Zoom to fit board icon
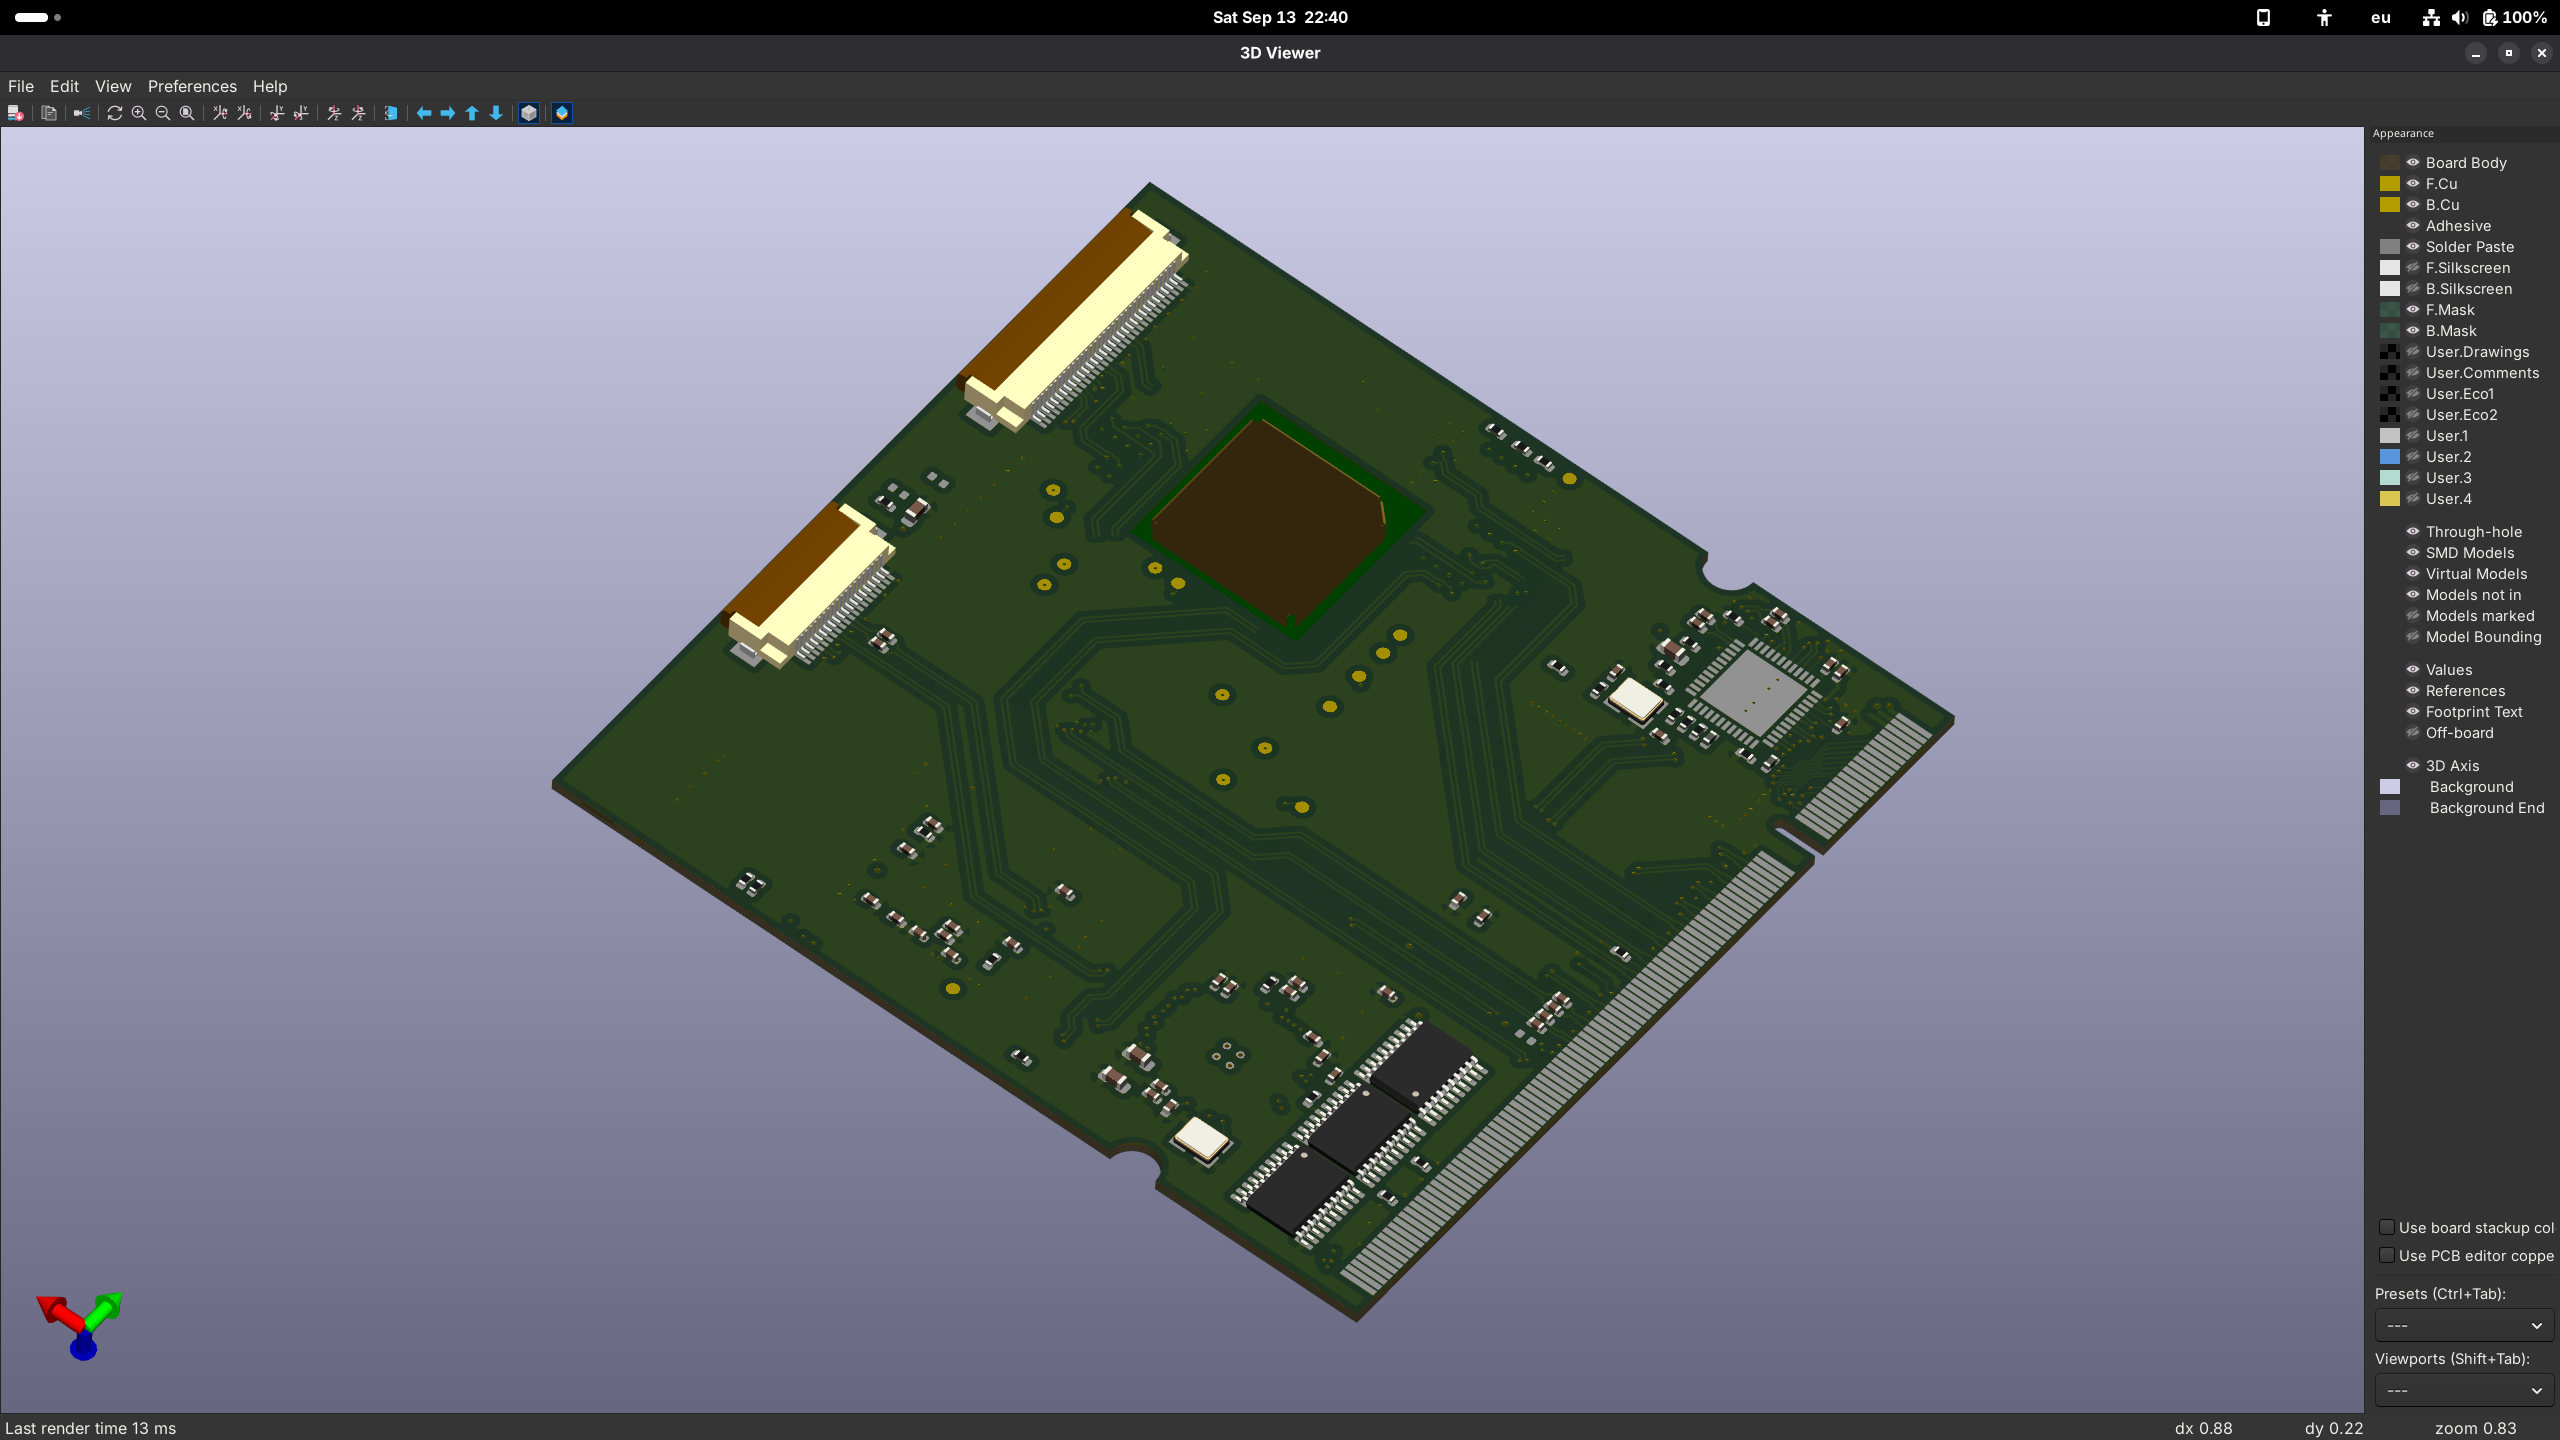The image size is (2560, 1440). click(187, 113)
